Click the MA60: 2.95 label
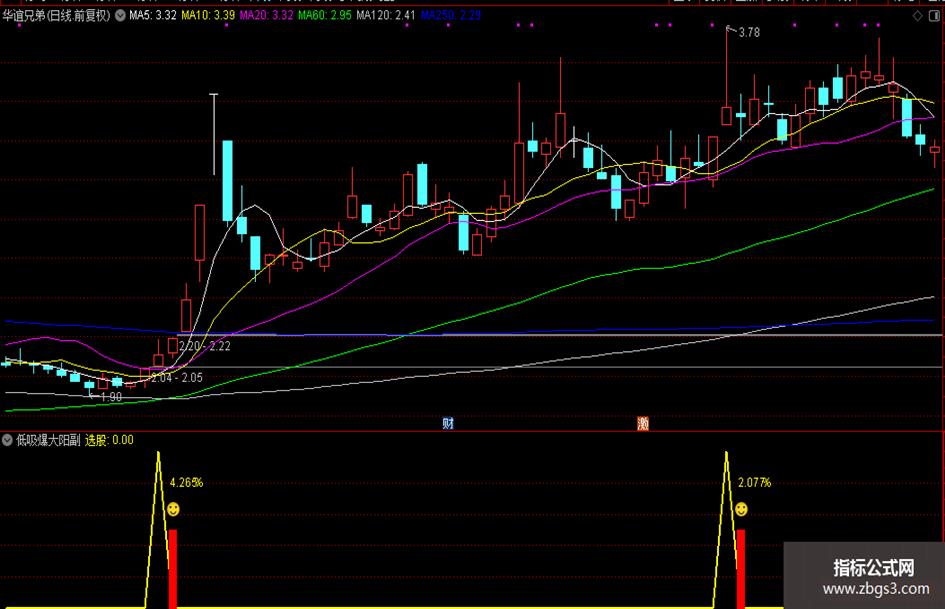The width and height of the screenshot is (945, 609). click(x=325, y=15)
